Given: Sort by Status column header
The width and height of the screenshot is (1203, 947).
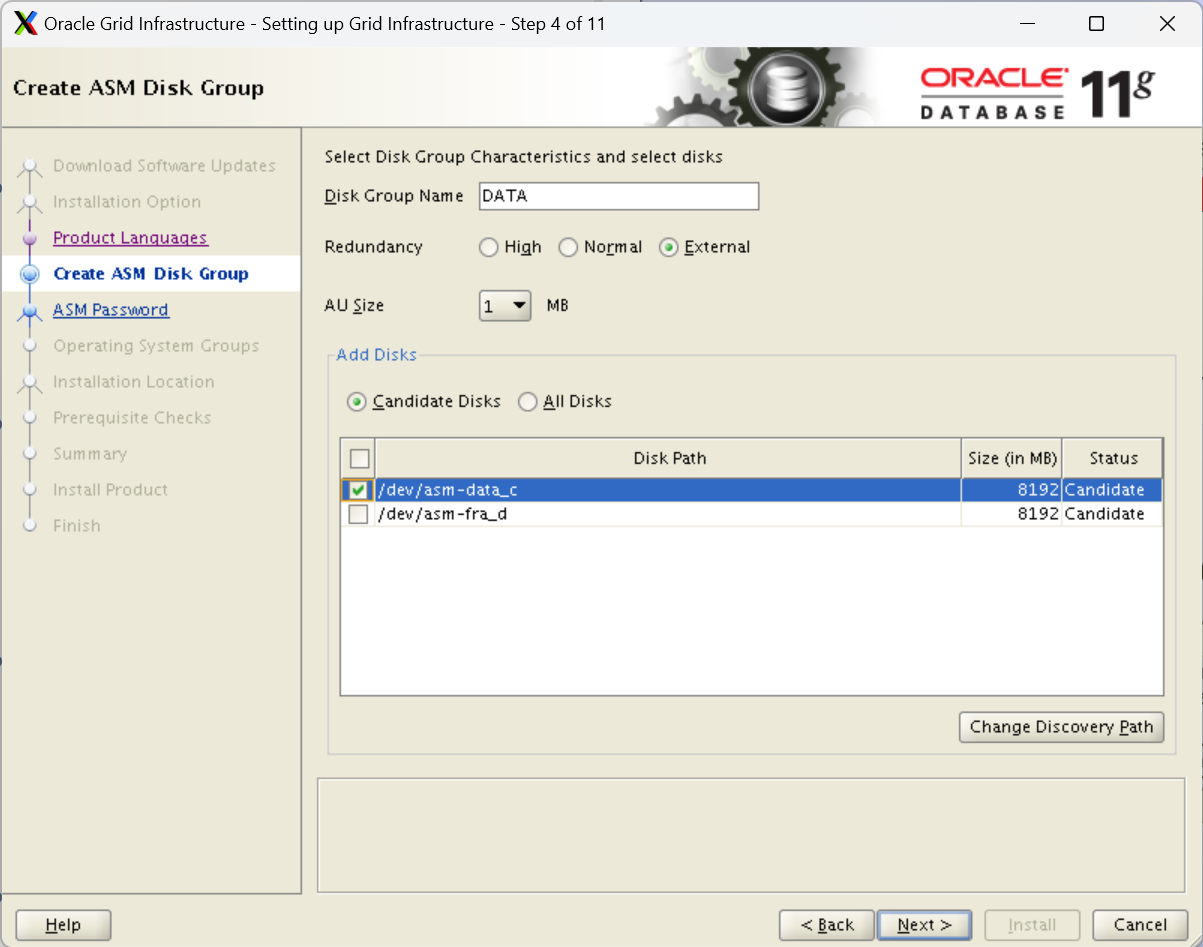Looking at the screenshot, I should point(1113,459).
